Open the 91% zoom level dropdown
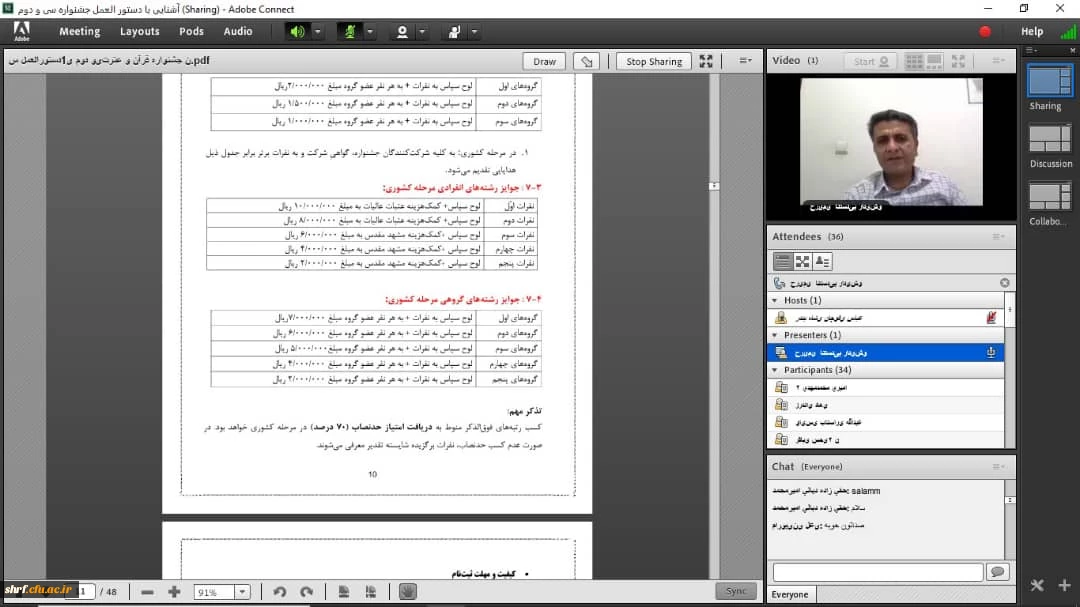1080x607 pixels. pyautogui.click(x=241, y=592)
